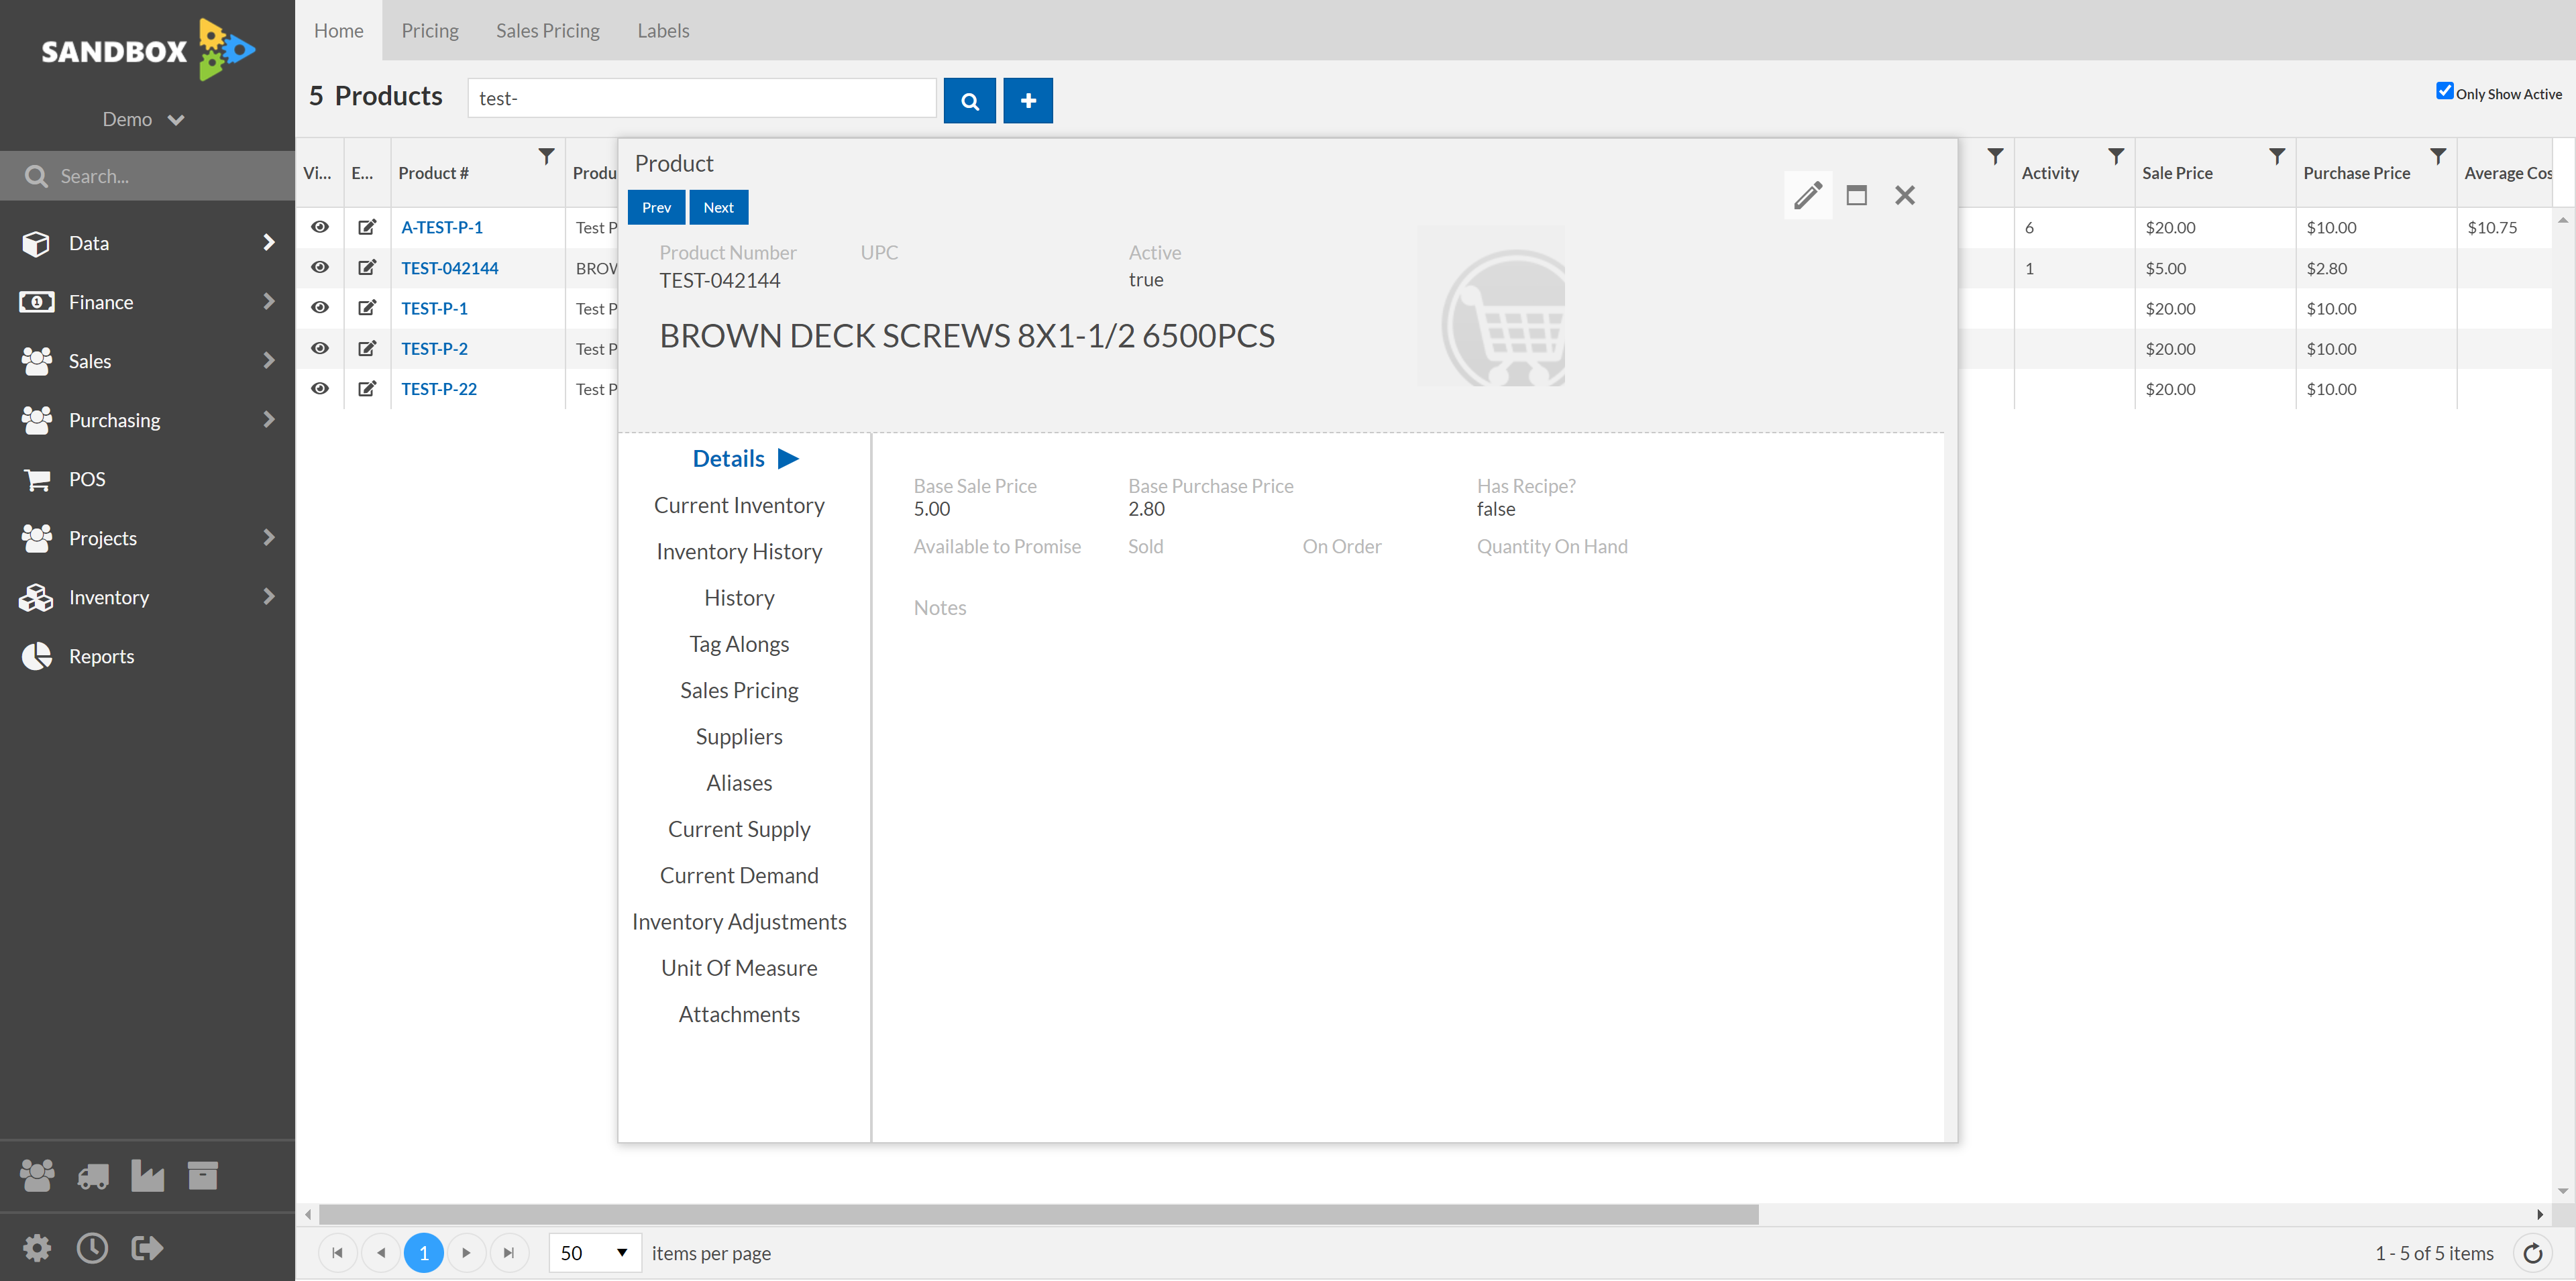Click the logout arrow icon in sidebar footer
Viewport: 2576px width, 1281px height.
[147, 1247]
